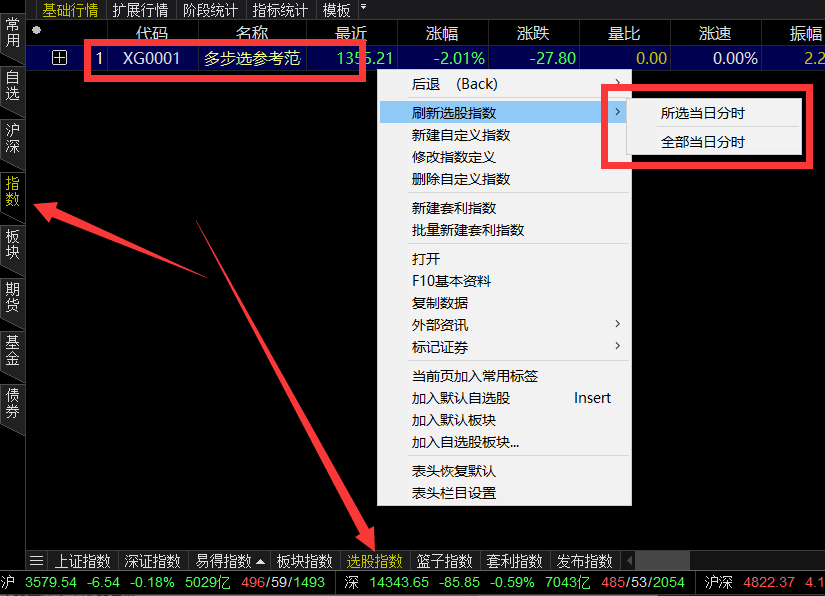Click 沪 index value 3579.54 in status bar
Image resolution: width=825 pixels, height=596 pixels.
click(51, 583)
